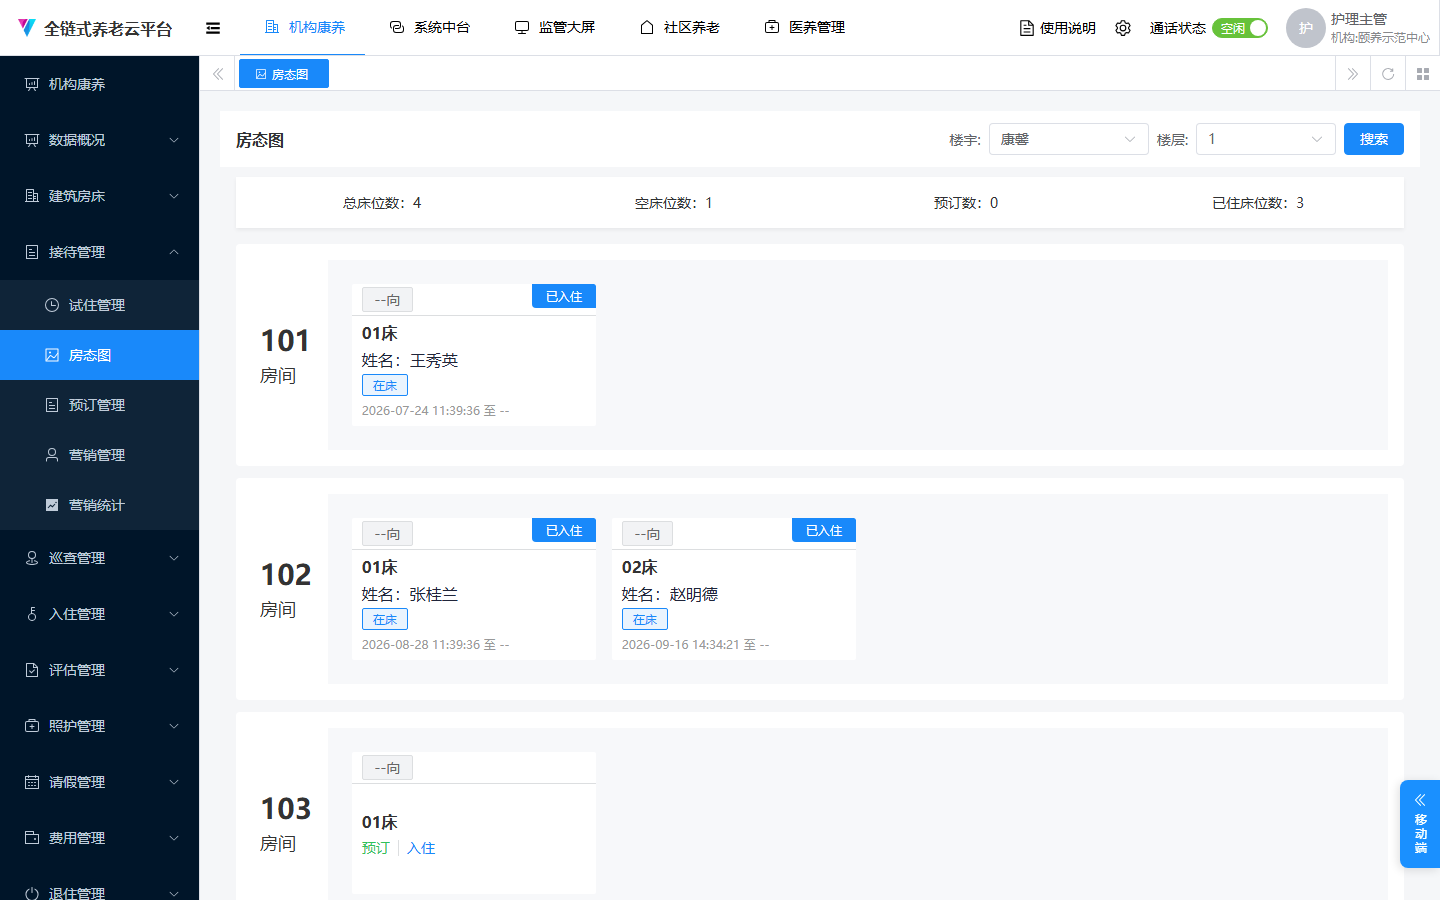Switch to the 社区养老 top tab

coord(679,28)
